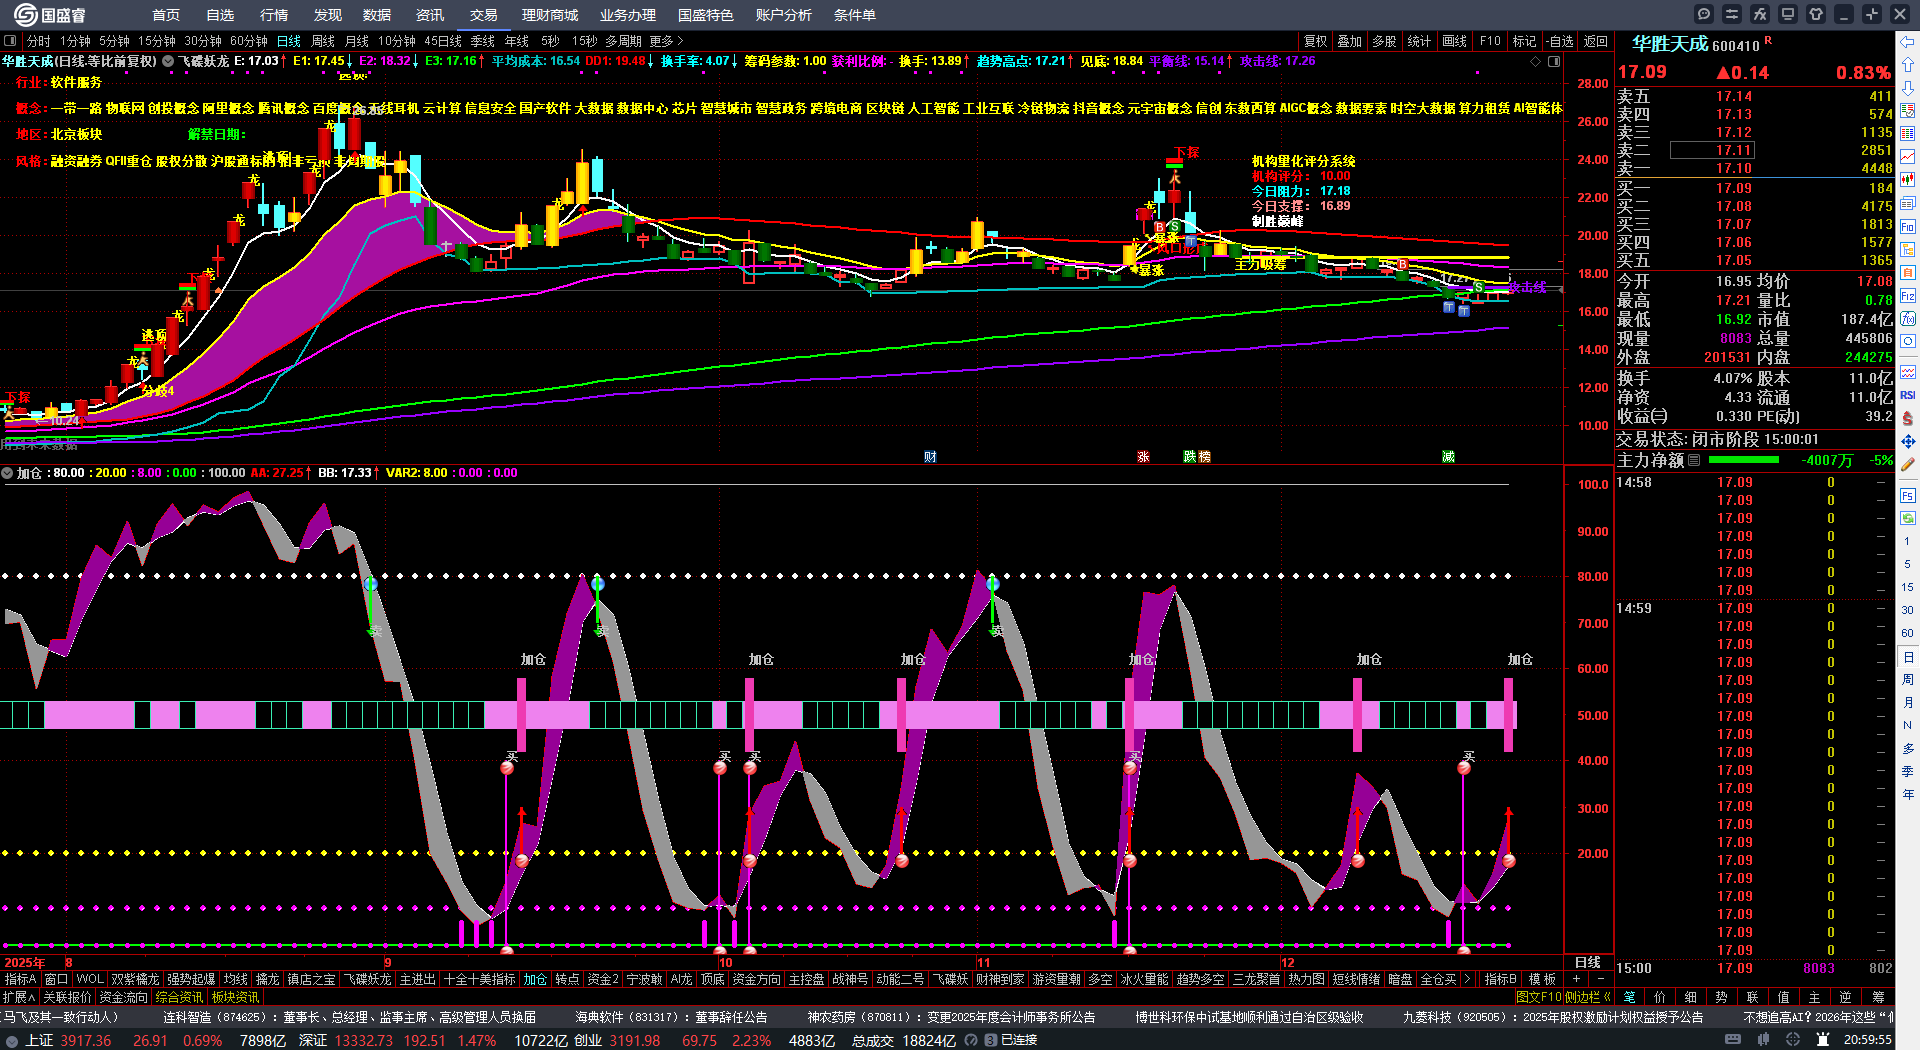The height and width of the screenshot is (1050, 1920).
Task: Open the 模板 template menu
Action: 1542,979
